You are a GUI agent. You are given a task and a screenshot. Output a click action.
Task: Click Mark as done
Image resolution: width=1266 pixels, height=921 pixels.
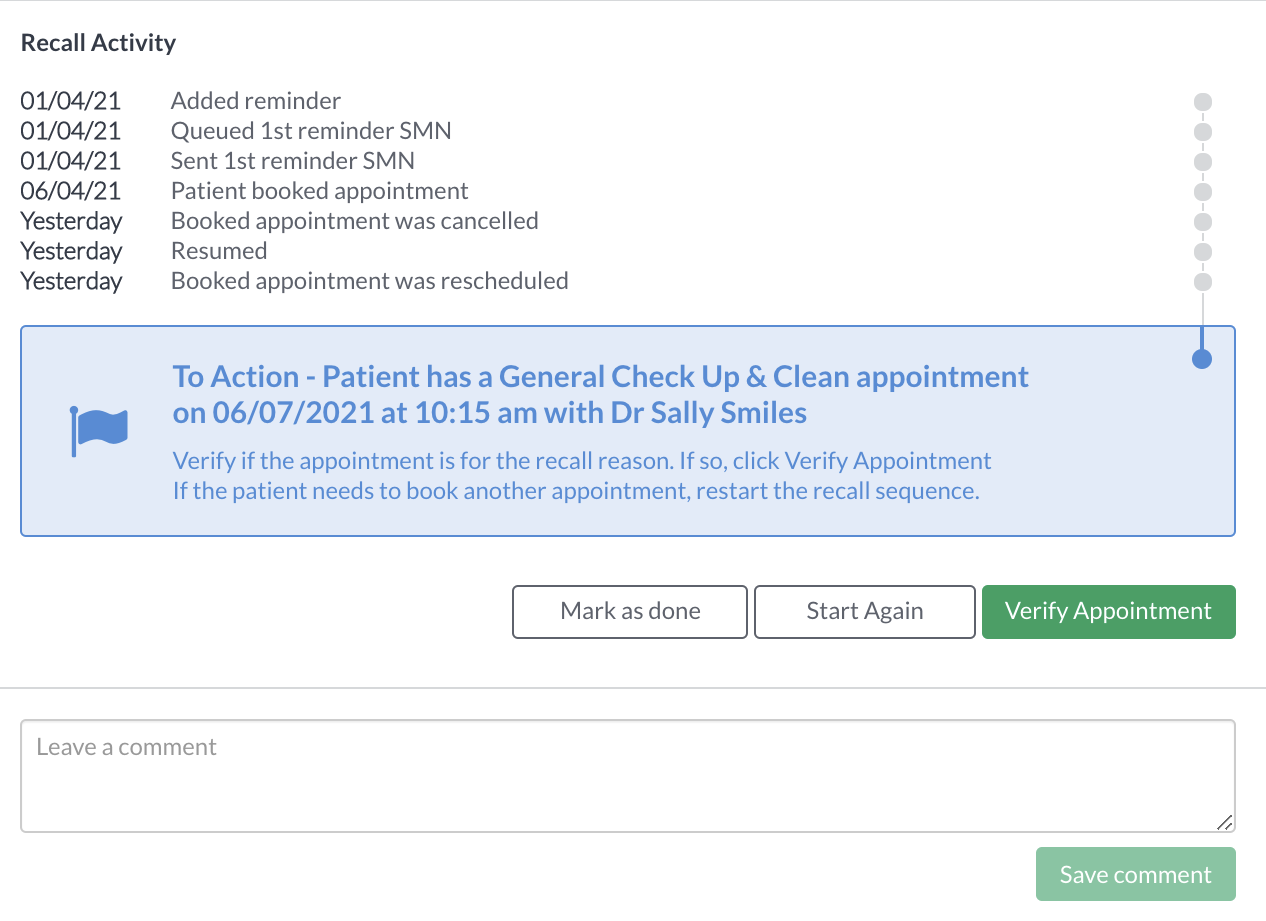pos(630,612)
